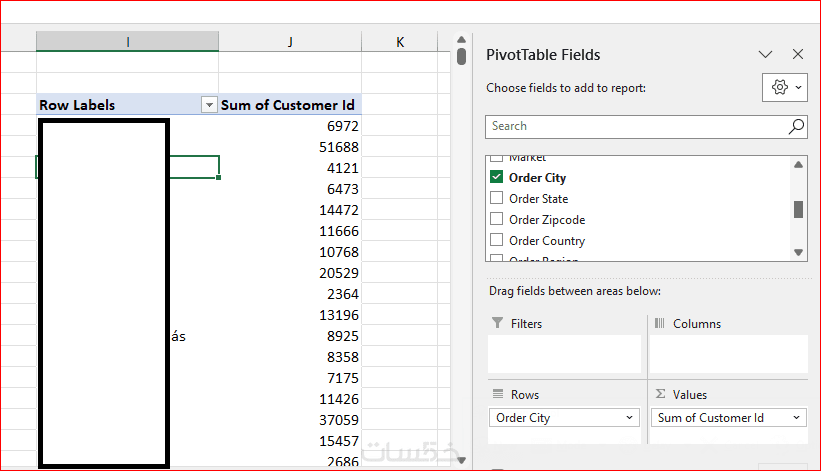Select column J header
The width and height of the screenshot is (821, 471).
[x=290, y=41]
